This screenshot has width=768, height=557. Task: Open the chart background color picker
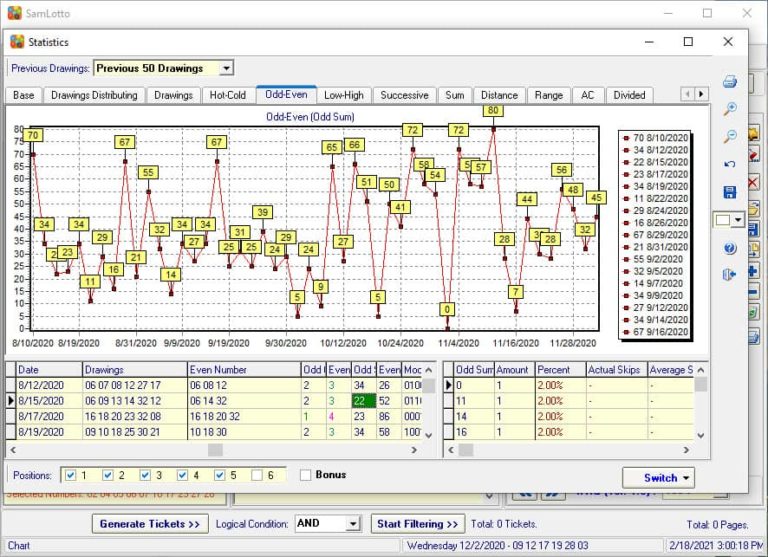click(737, 220)
